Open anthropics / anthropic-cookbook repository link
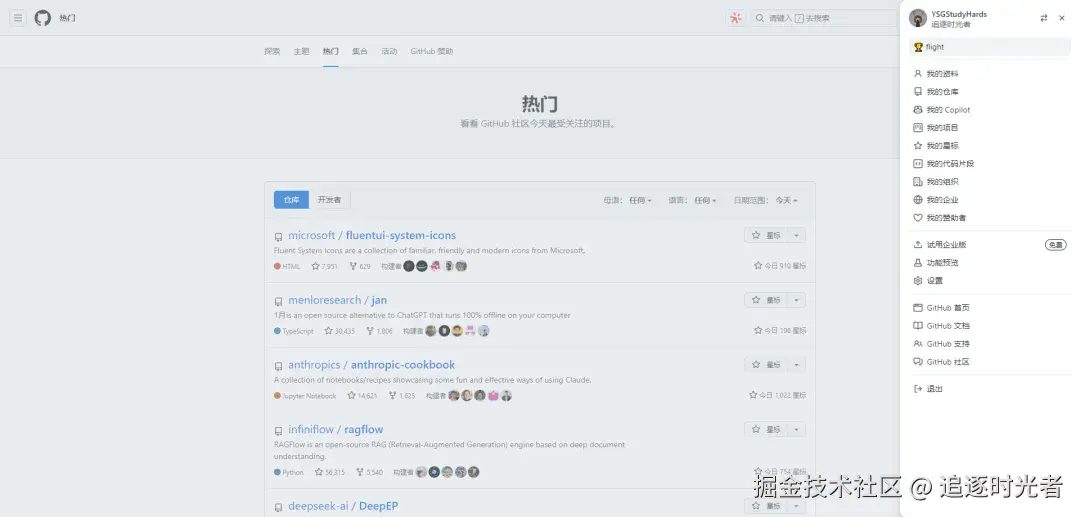The image size is (1080, 517). (x=372, y=365)
